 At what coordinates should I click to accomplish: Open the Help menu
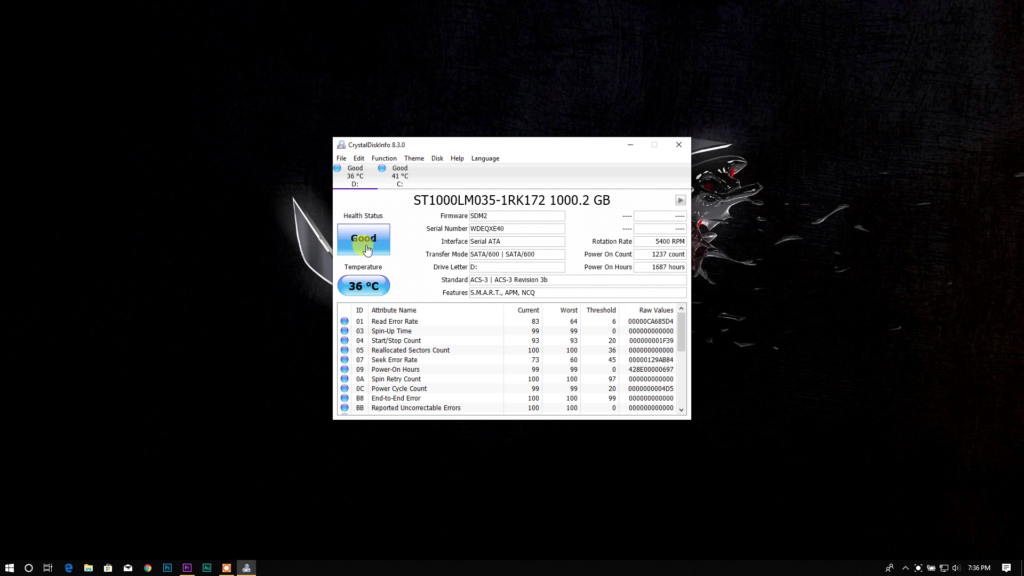coord(457,158)
